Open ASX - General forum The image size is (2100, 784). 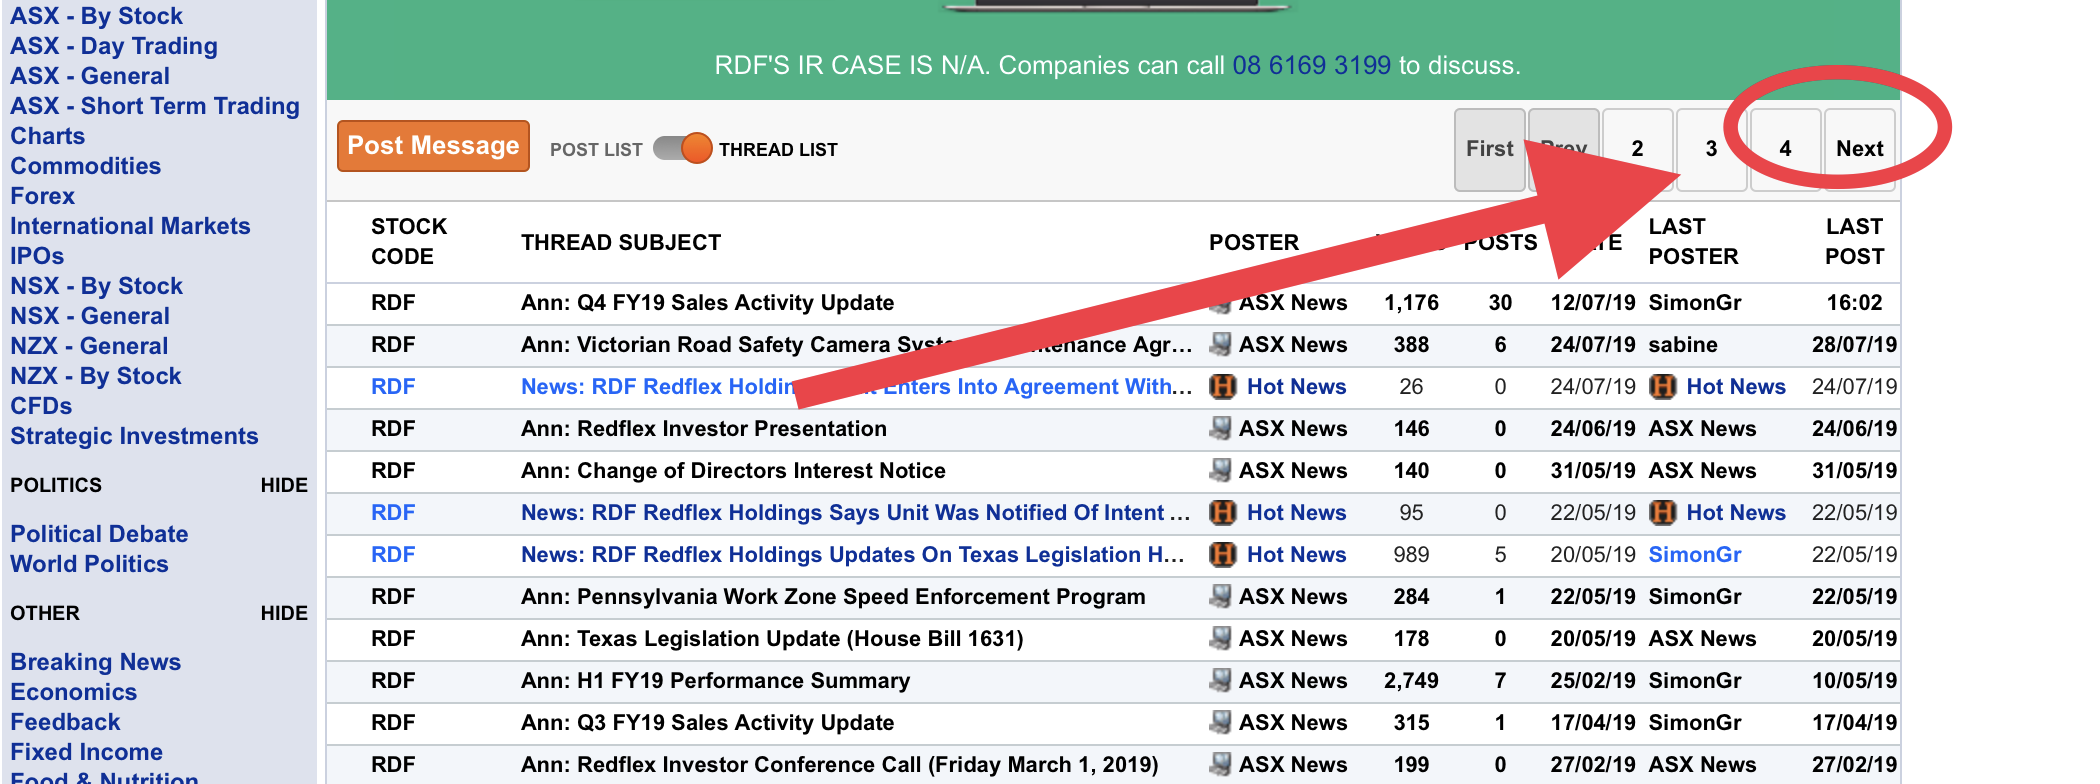[90, 76]
